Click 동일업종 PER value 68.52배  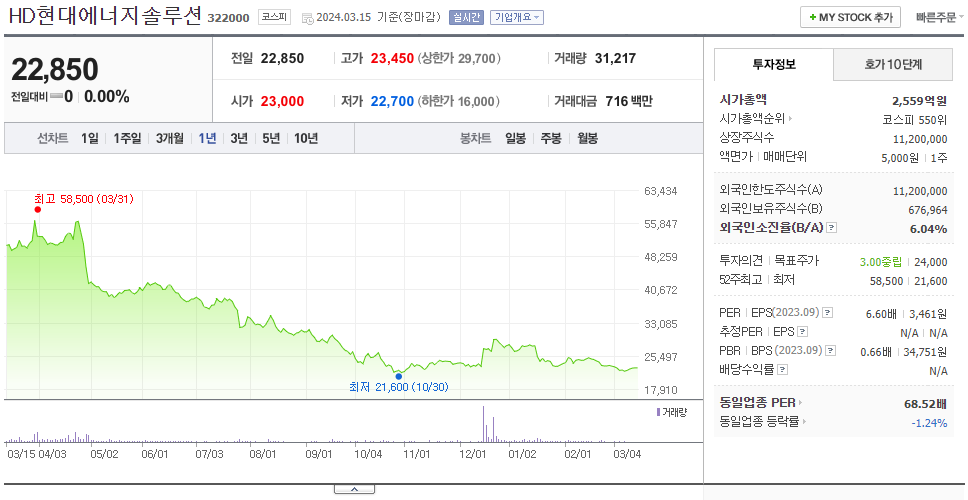pos(925,404)
